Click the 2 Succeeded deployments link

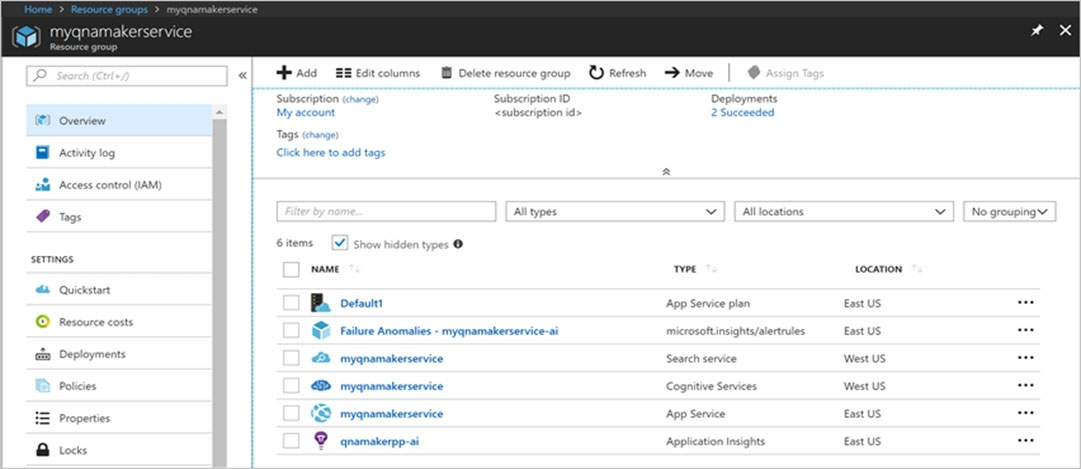742,112
